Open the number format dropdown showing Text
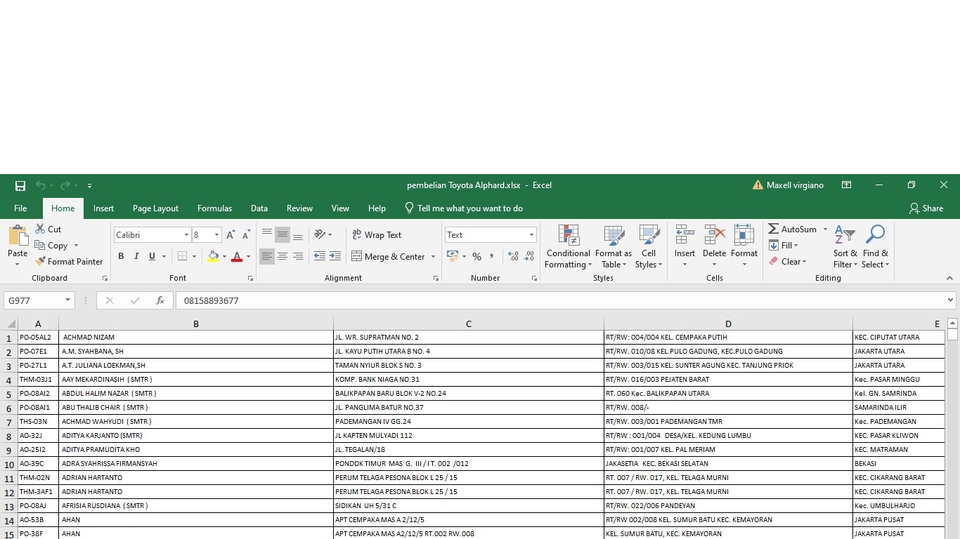The image size is (960, 539). click(x=531, y=235)
